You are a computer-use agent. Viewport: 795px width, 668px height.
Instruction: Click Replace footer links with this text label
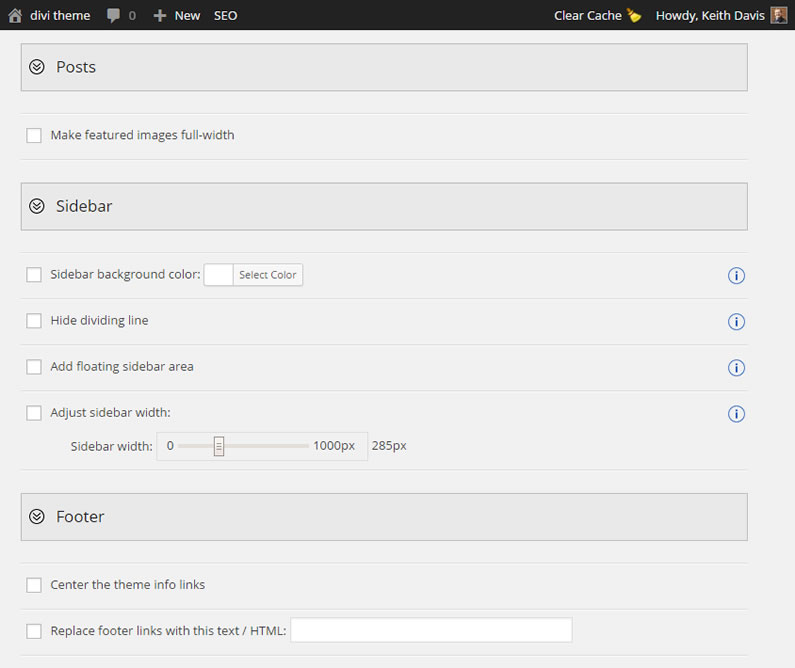point(168,631)
